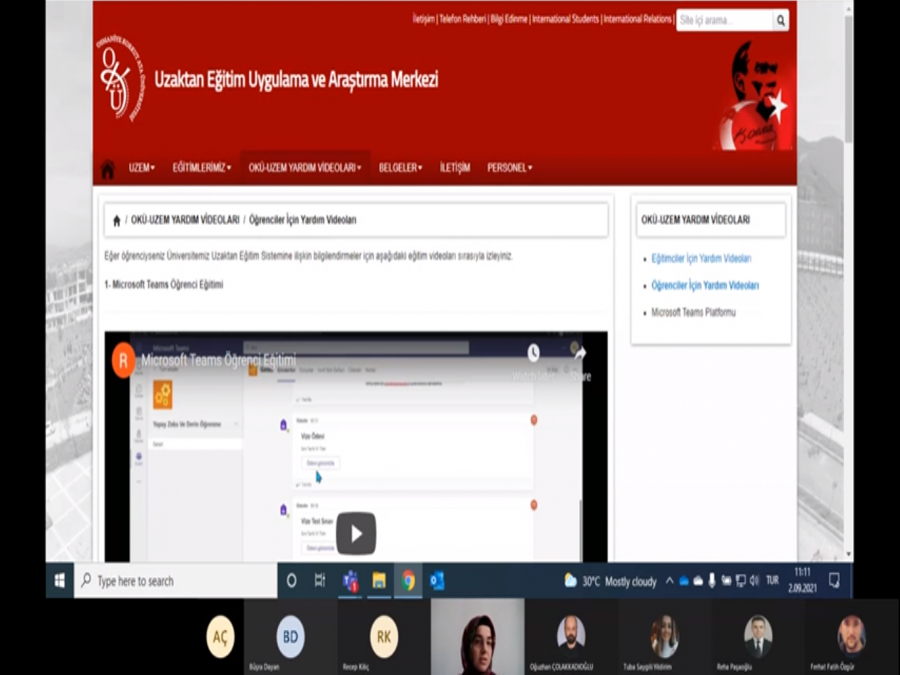The image size is (900, 675).
Task: Expand the EĞİTİMLERİMİZ menu
Action: (201, 168)
